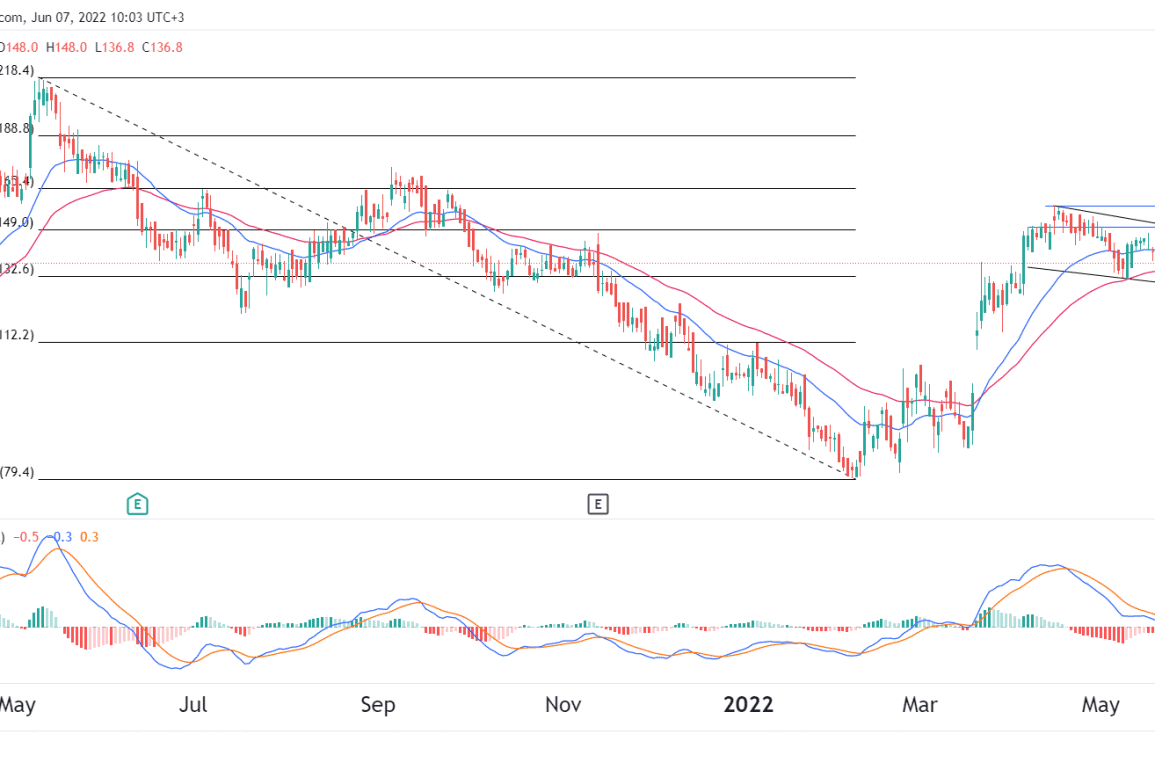Click the (79.4) Fibonacci level label
Viewport: 1155px width, 770px height.
pos(16,472)
